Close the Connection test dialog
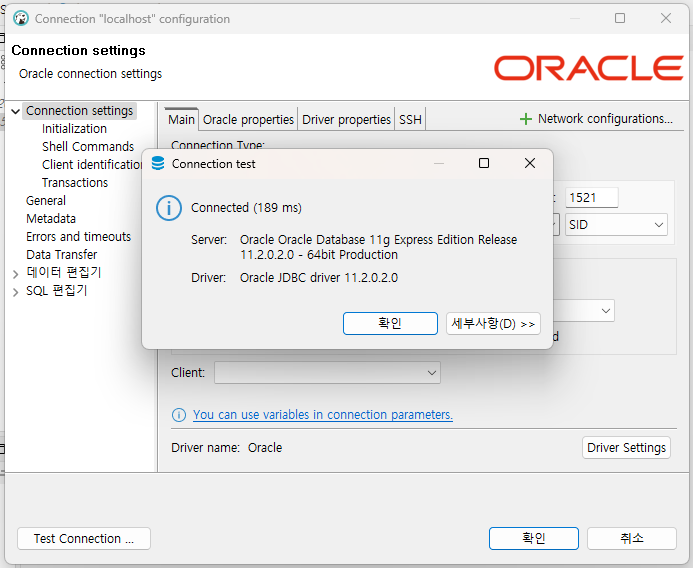The width and height of the screenshot is (693, 568). [530, 163]
